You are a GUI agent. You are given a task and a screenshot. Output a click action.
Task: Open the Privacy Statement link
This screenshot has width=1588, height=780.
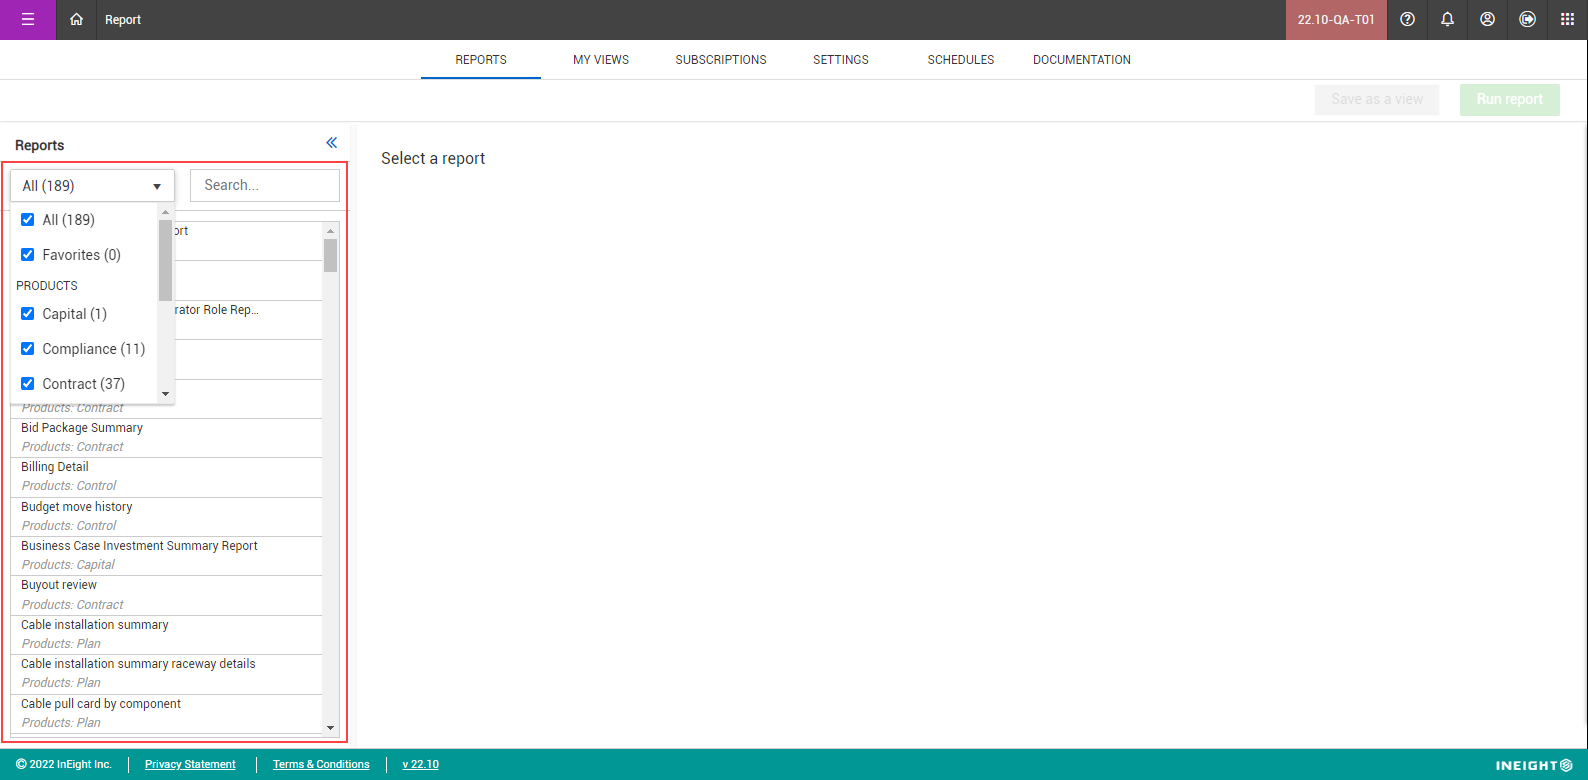190,765
